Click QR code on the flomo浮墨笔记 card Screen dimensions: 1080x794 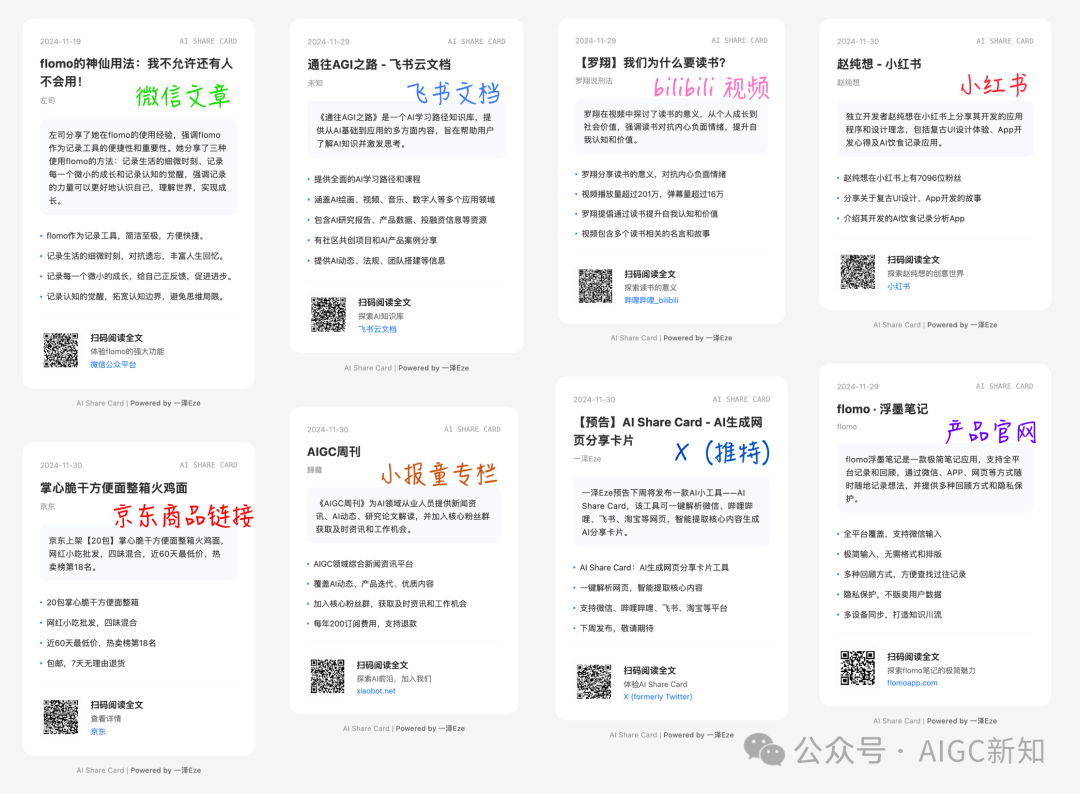tap(858, 668)
